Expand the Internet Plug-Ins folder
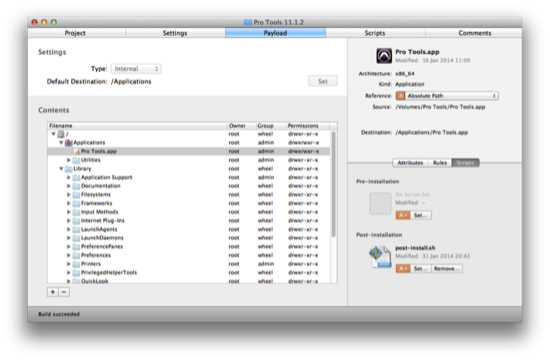 pyautogui.click(x=69, y=221)
